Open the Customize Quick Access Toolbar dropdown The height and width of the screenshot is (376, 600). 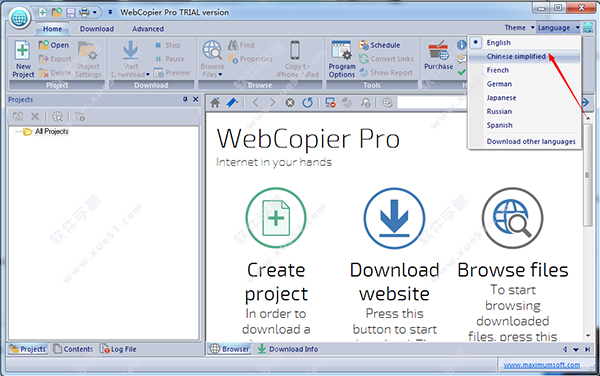tap(110, 13)
